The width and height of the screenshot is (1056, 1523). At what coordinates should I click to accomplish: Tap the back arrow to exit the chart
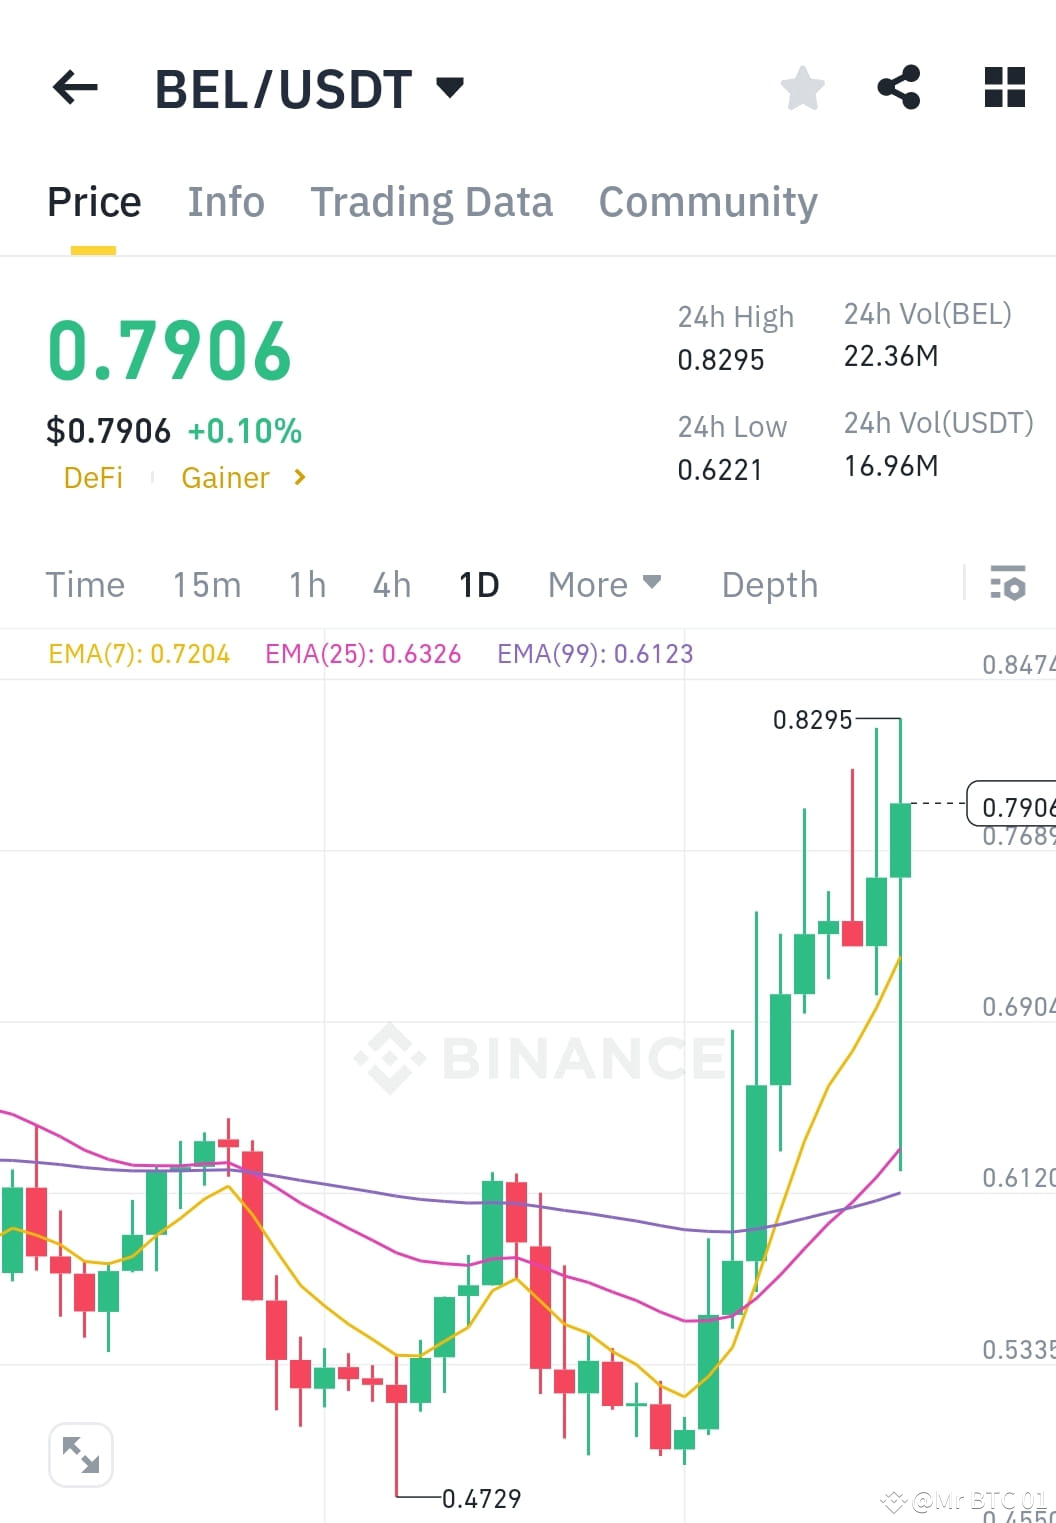tap(74, 88)
